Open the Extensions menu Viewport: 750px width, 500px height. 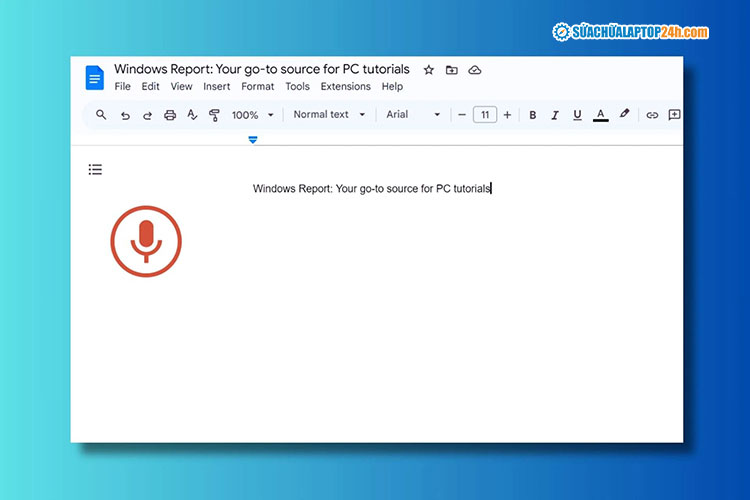point(345,87)
